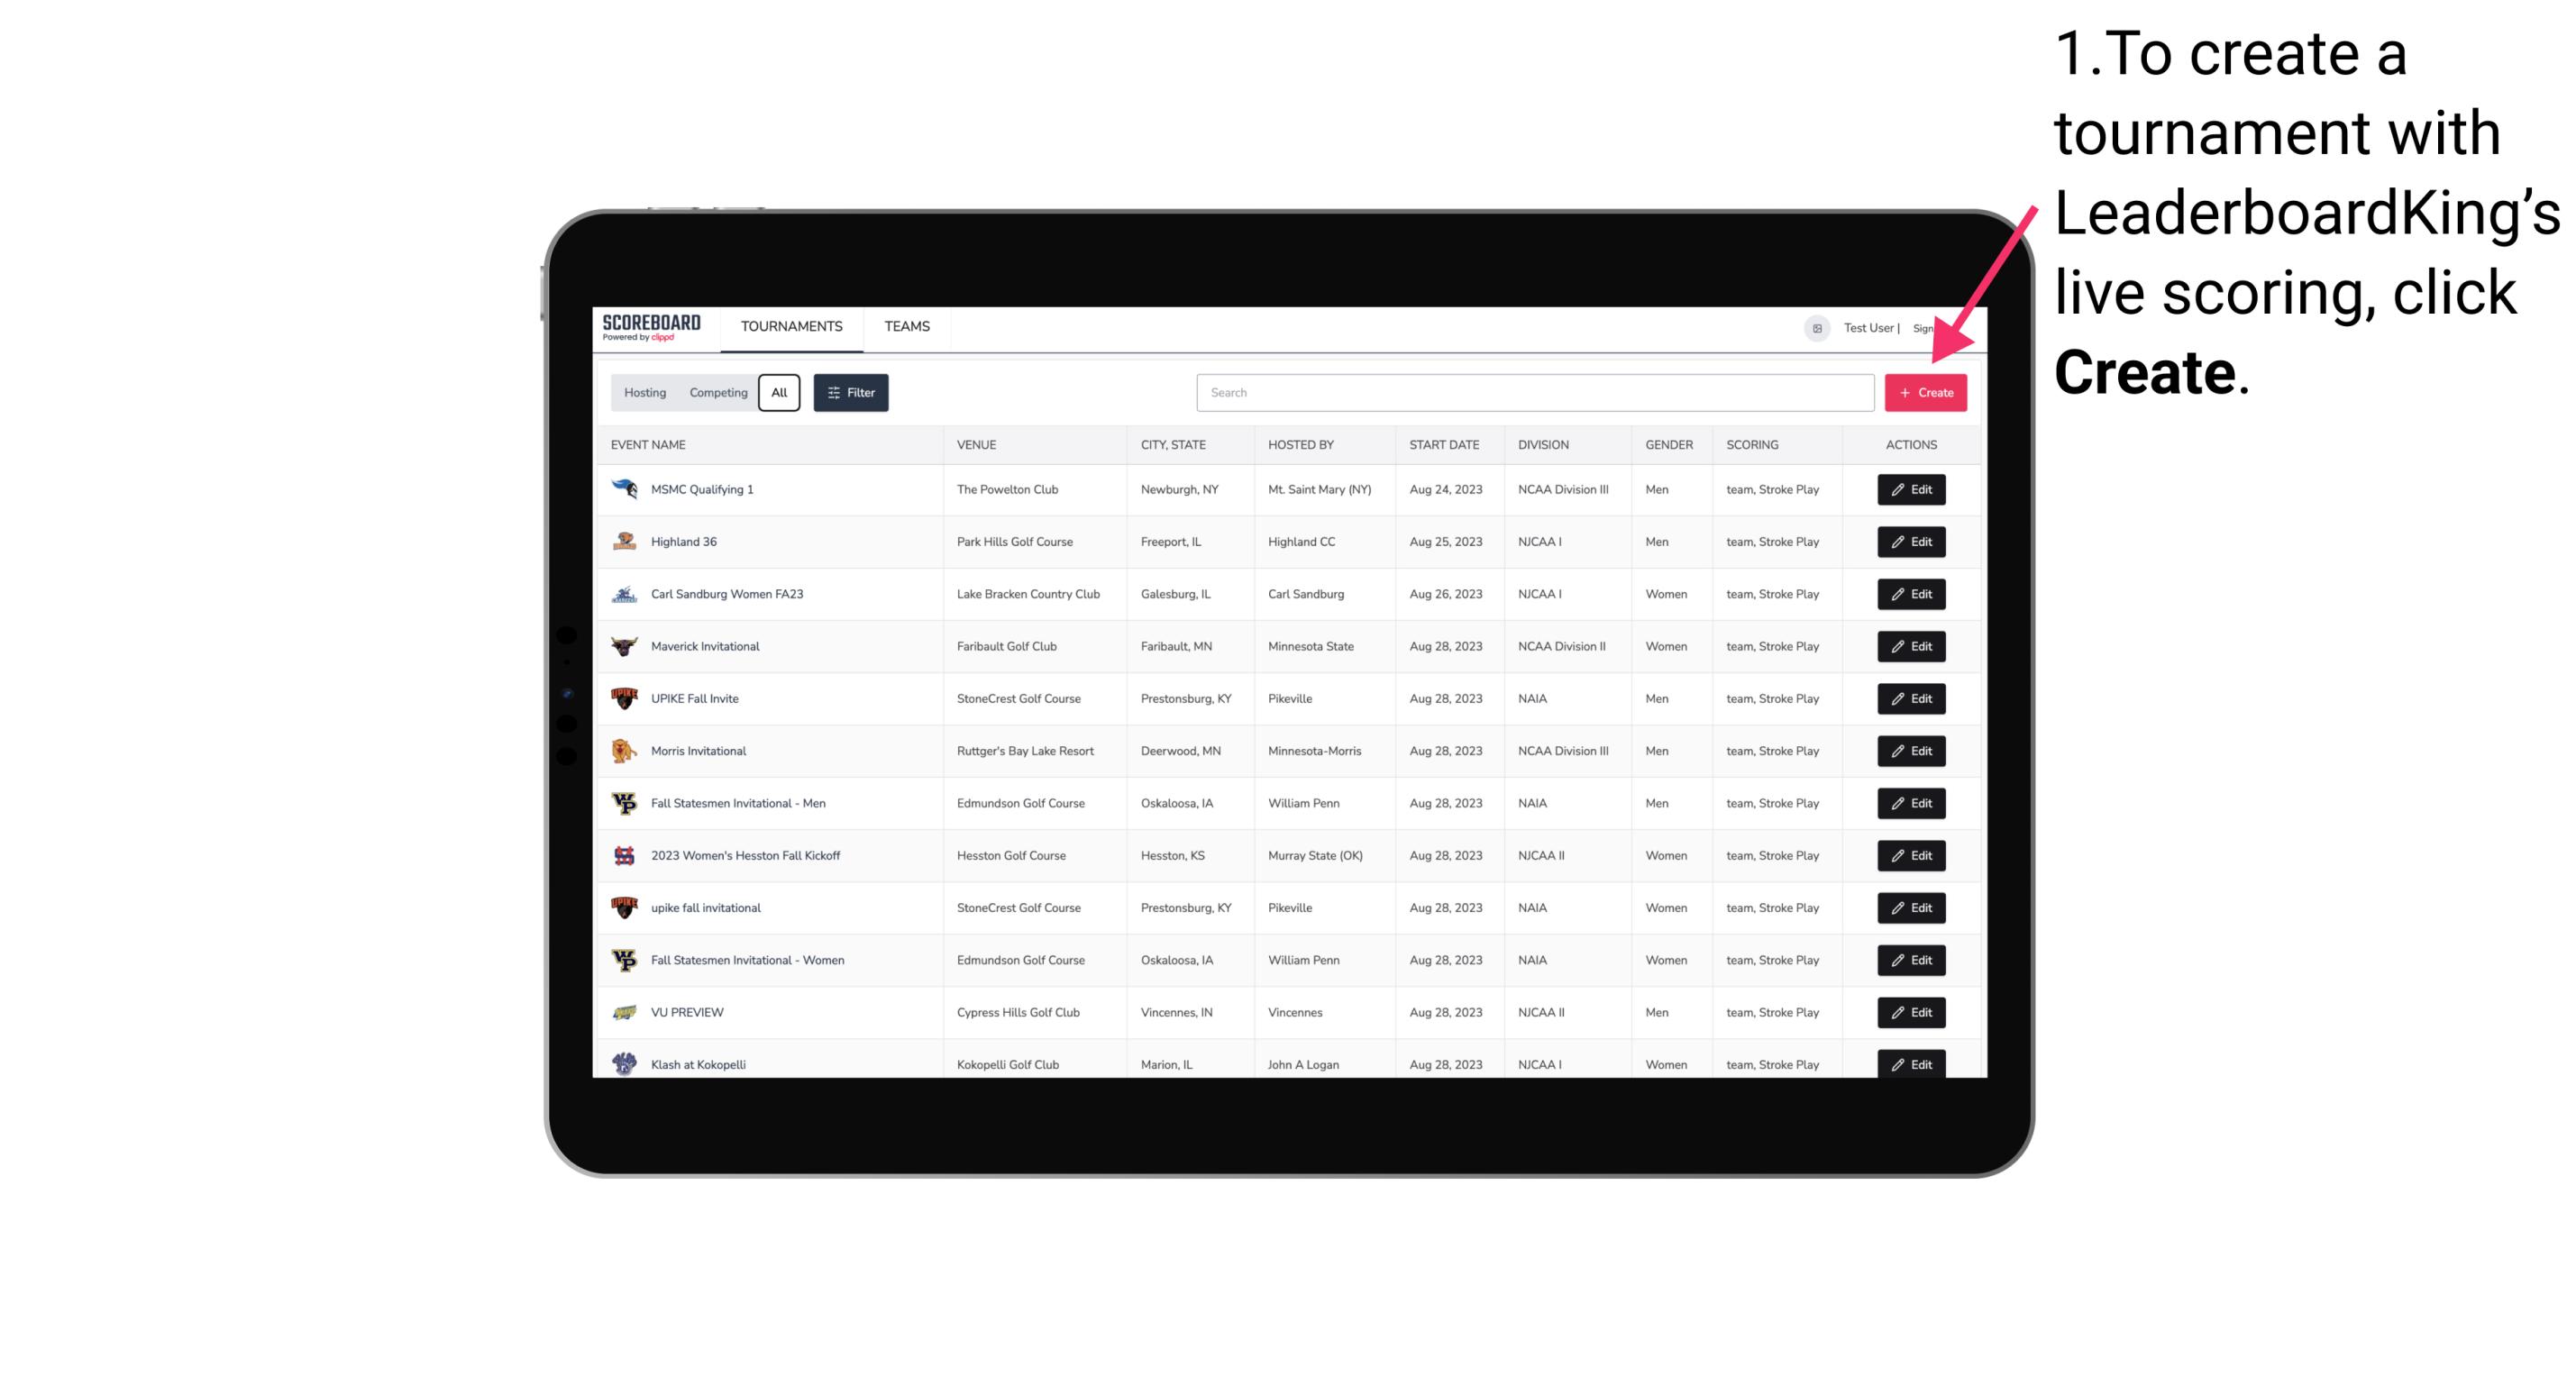This screenshot has width=2576, height=1386.
Task: Click the Edit icon for Maverick Invitational
Action: [1910, 645]
